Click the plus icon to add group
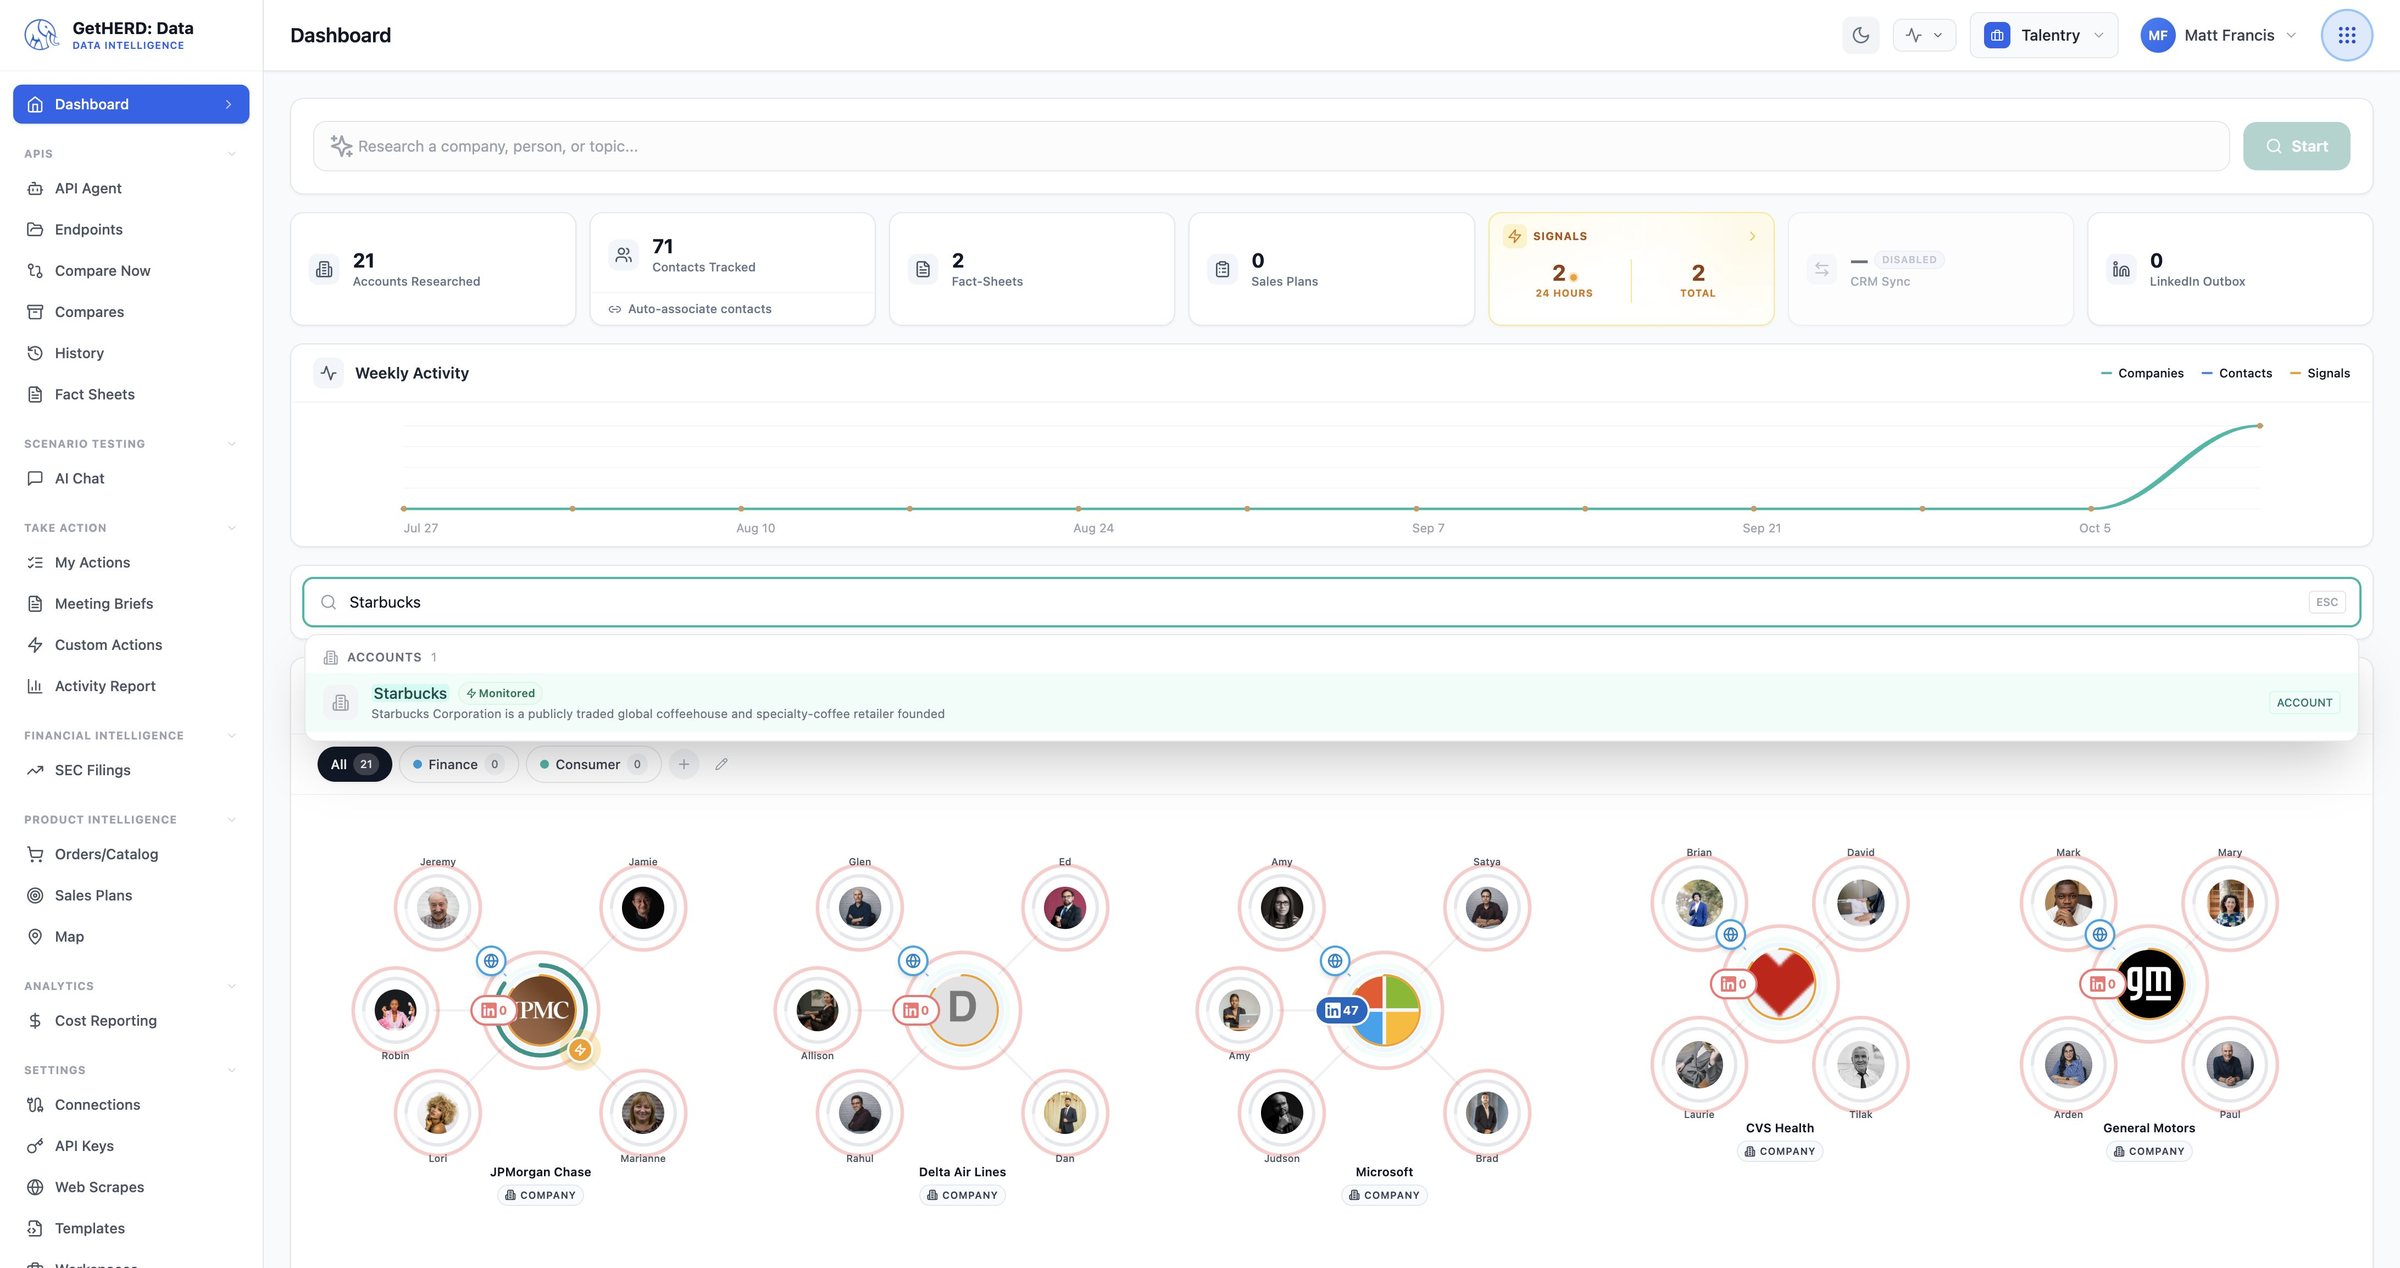2400x1268 pixels. 683,764
